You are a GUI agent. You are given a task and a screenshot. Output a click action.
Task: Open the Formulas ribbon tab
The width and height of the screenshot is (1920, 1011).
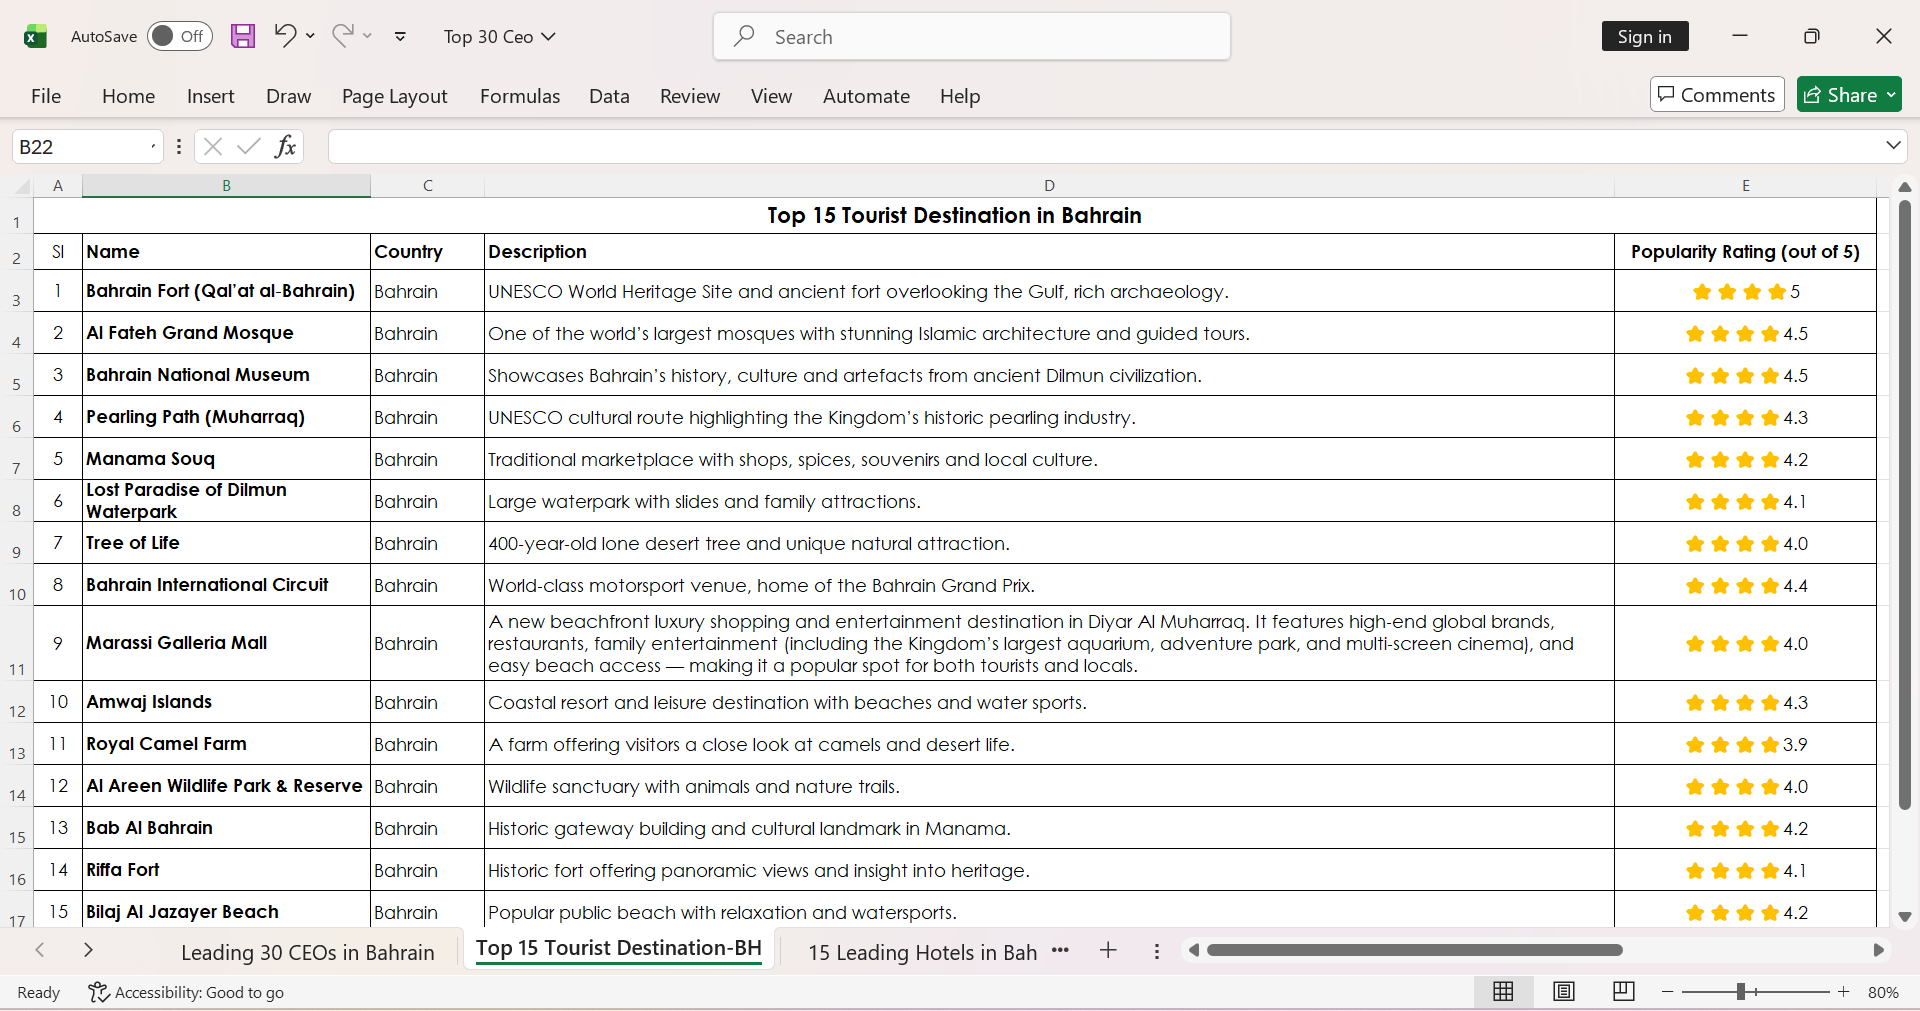click(x=520, y=96)
